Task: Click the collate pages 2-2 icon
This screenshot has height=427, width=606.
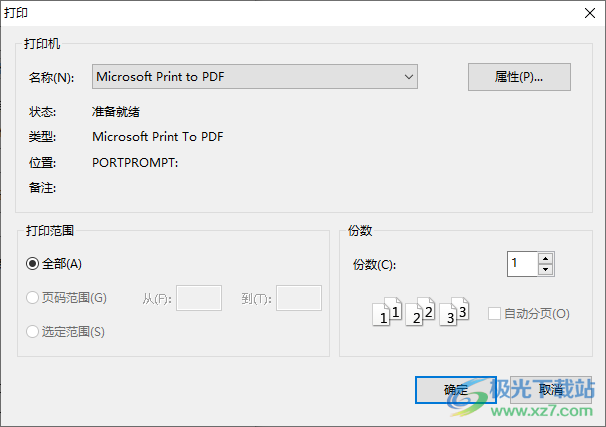Action: 420,311
